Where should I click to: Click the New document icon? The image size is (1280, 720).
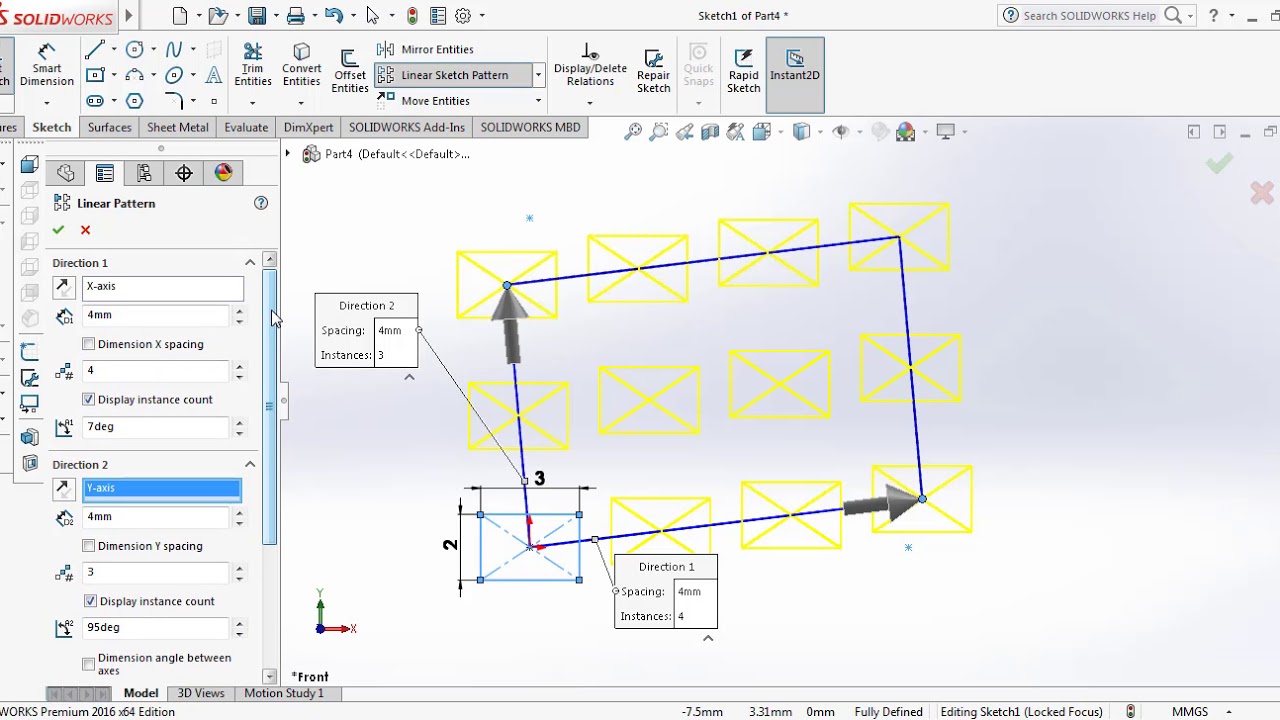tap(180, 15)
